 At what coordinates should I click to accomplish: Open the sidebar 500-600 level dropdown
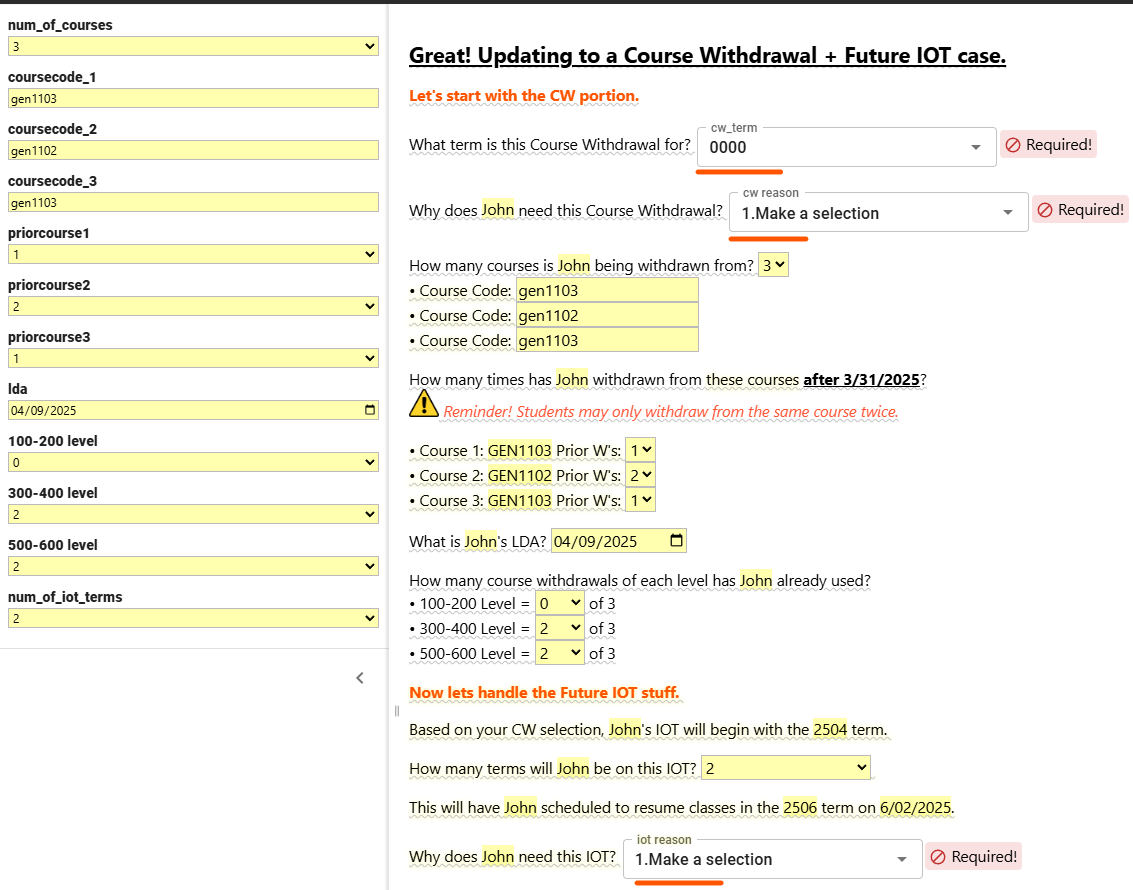(193, 566)
